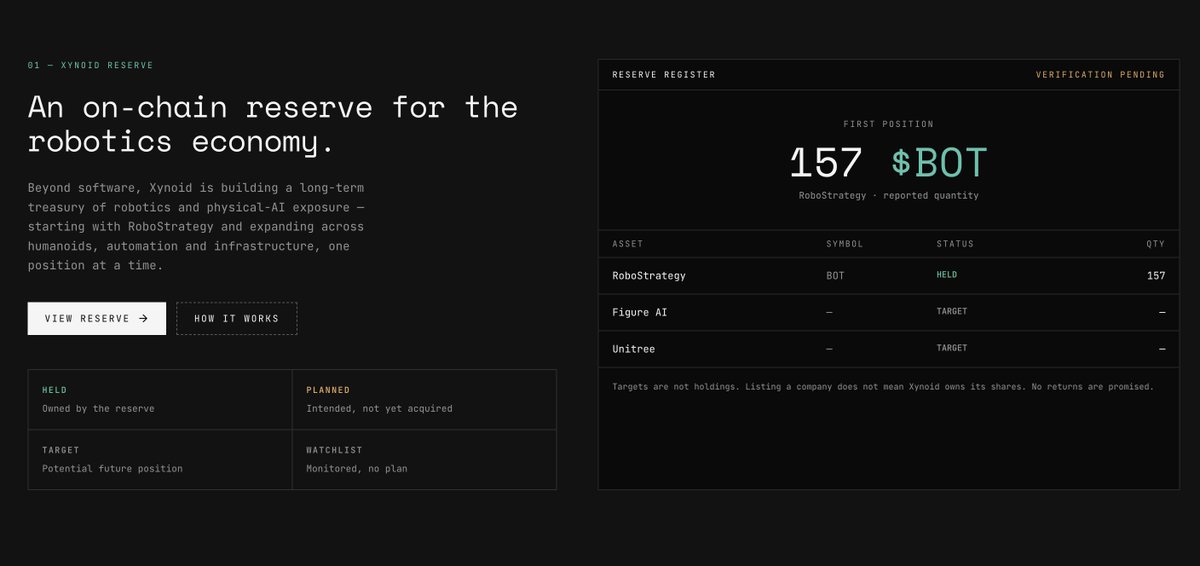
Task: Click the 'RoboStrategy · reported quantity' caption
Action: pyautogui.click(x=888, y=196)
